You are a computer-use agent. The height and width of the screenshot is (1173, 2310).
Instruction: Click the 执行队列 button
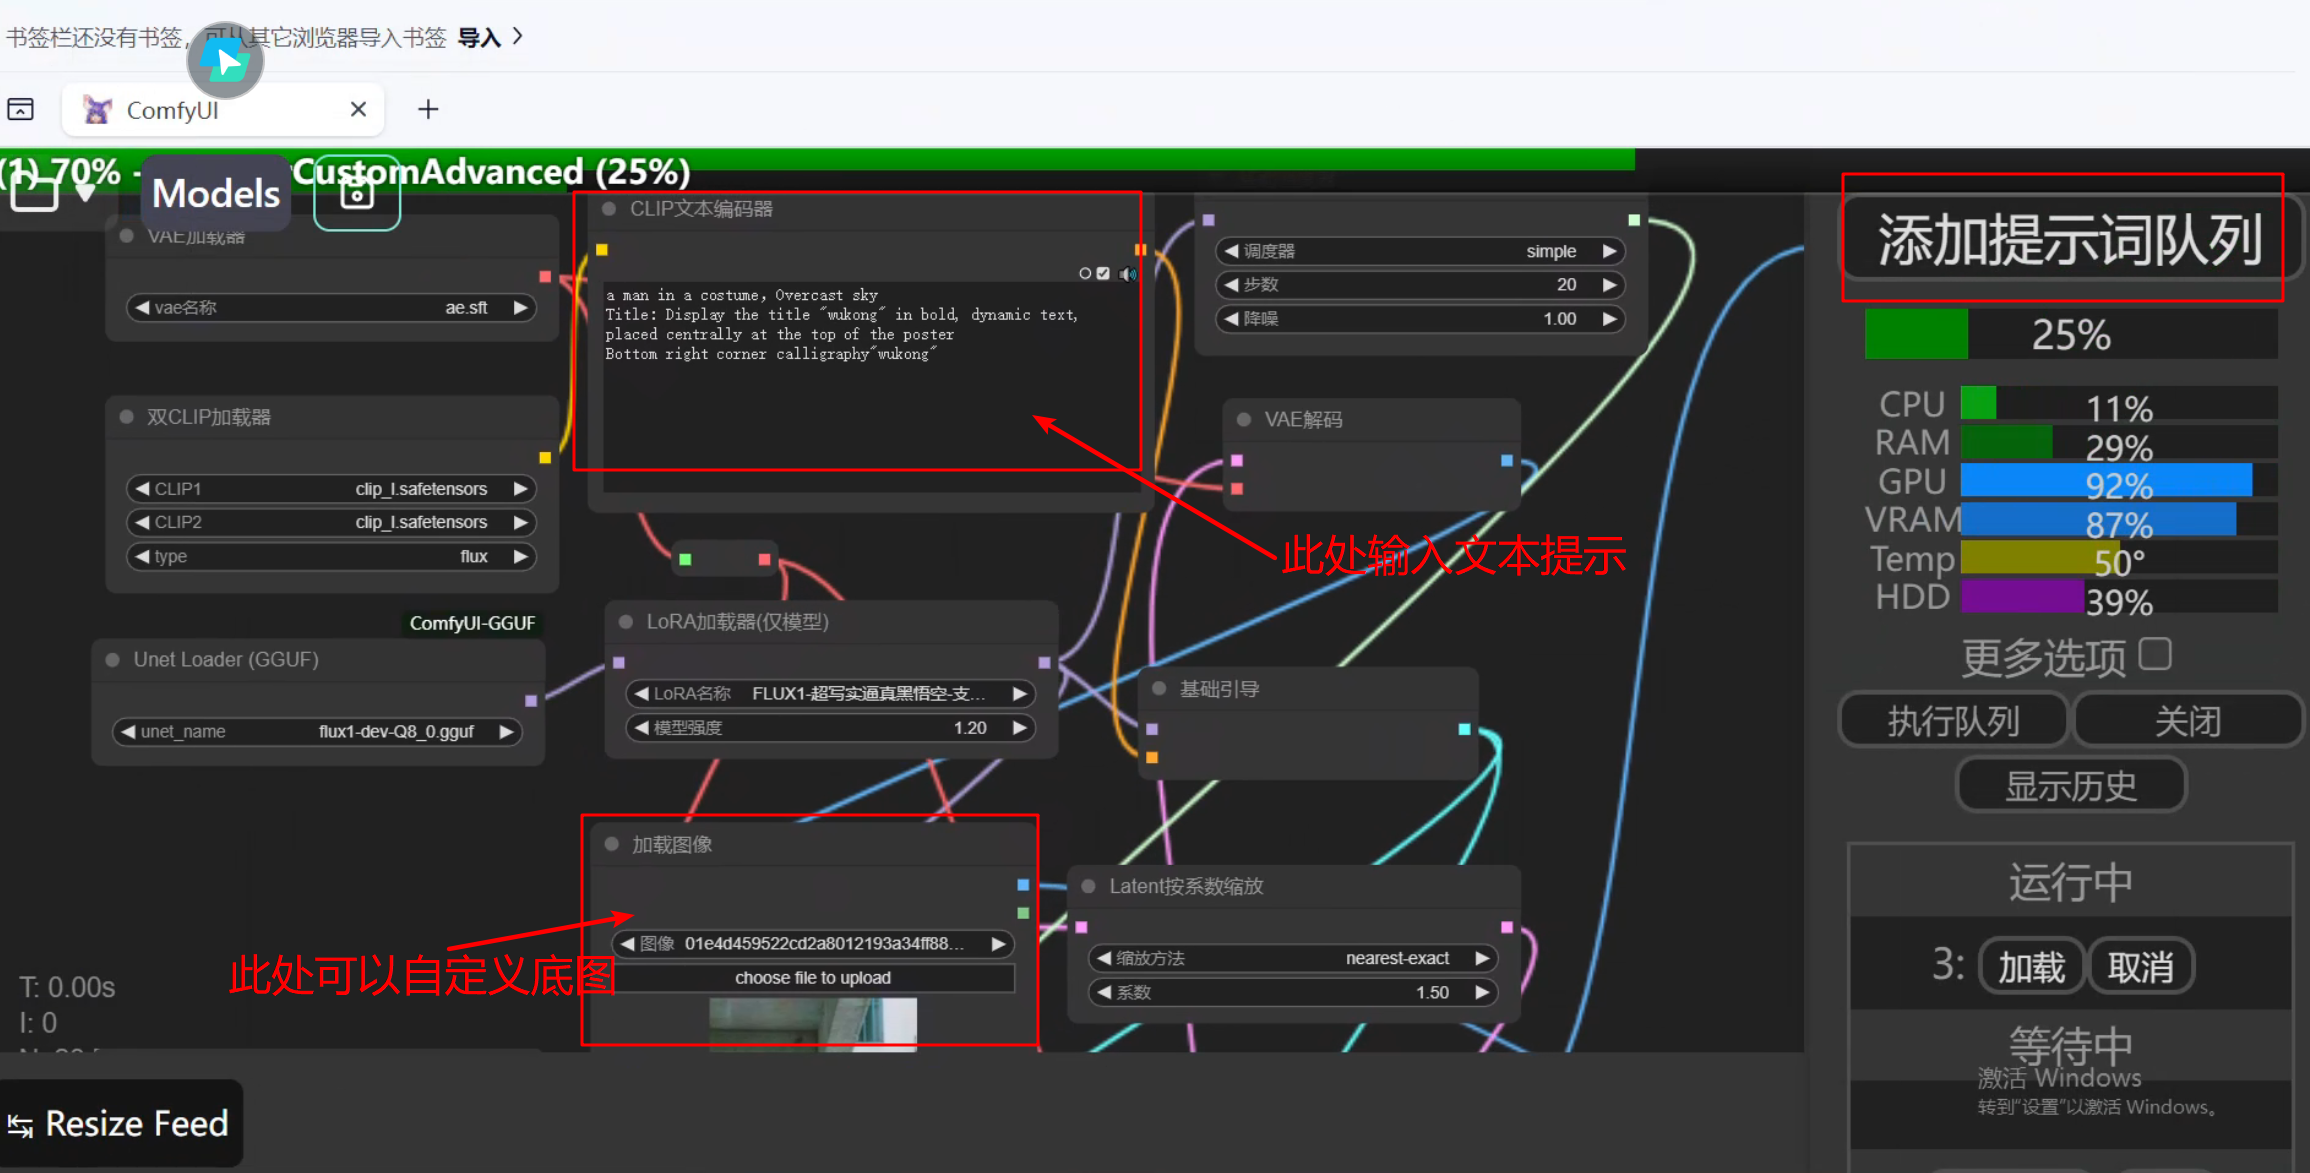[1953, 720]
